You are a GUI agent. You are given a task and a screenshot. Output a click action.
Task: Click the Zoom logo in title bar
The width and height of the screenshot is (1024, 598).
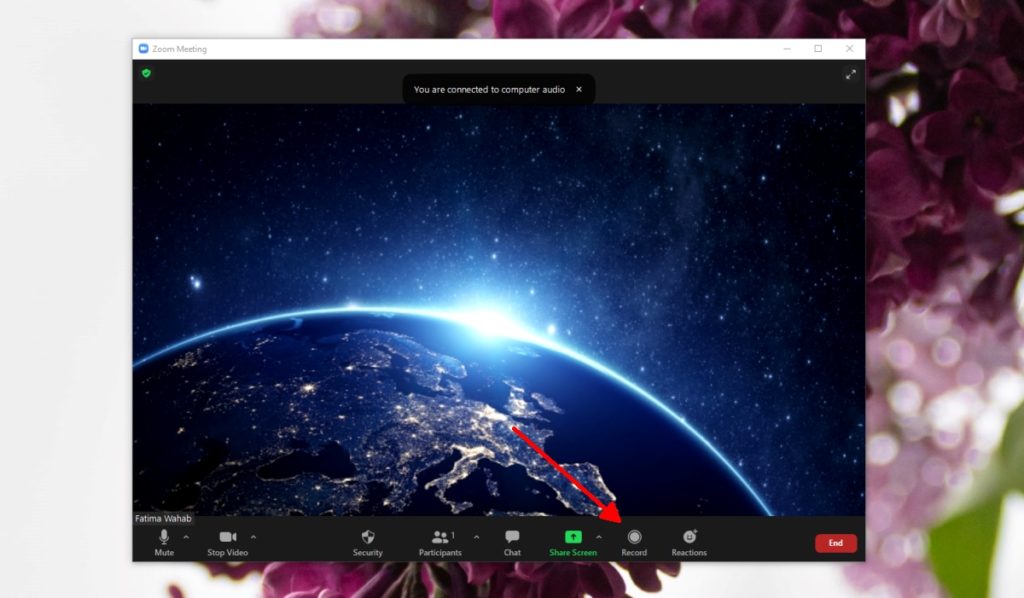tap(143, 48)
